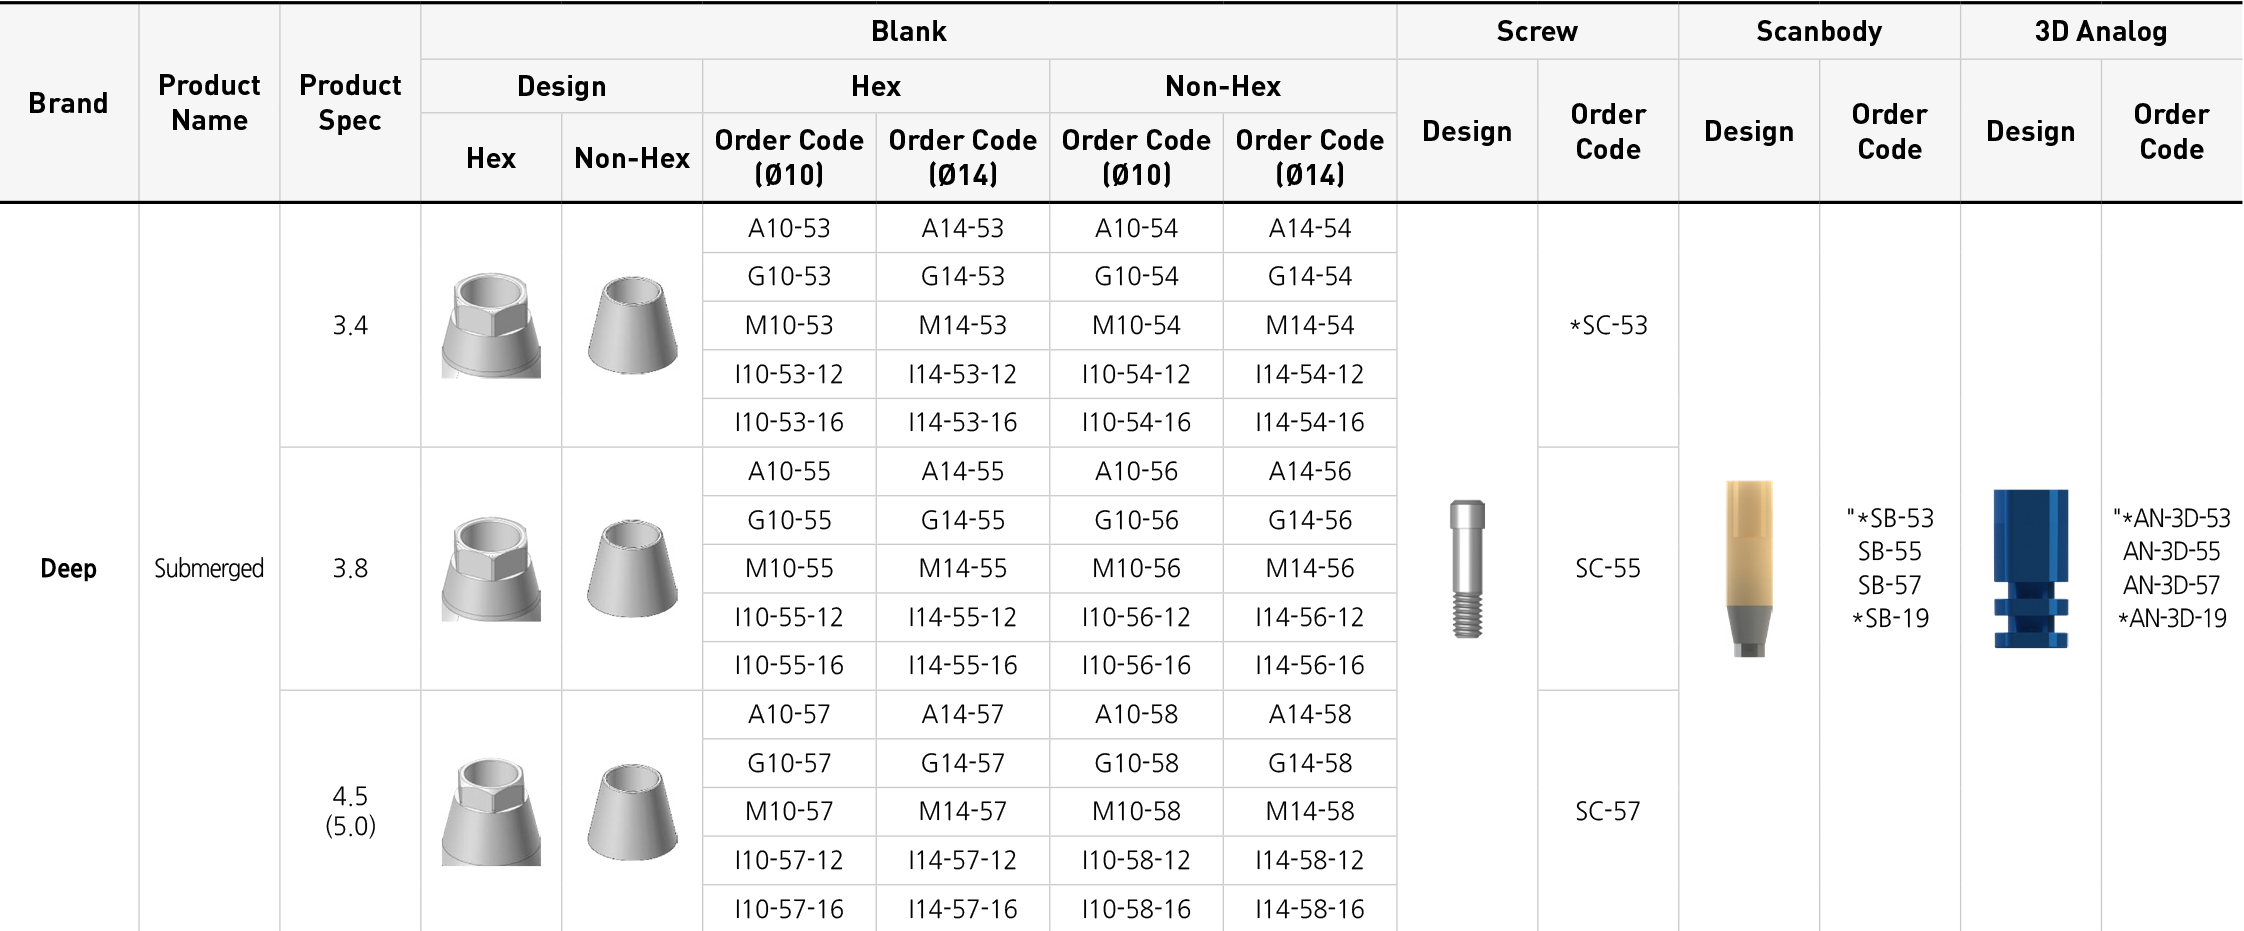Select the non-hex blank image for spec 3.8
The image size is (2244, 931).
[x=632, y=568]
